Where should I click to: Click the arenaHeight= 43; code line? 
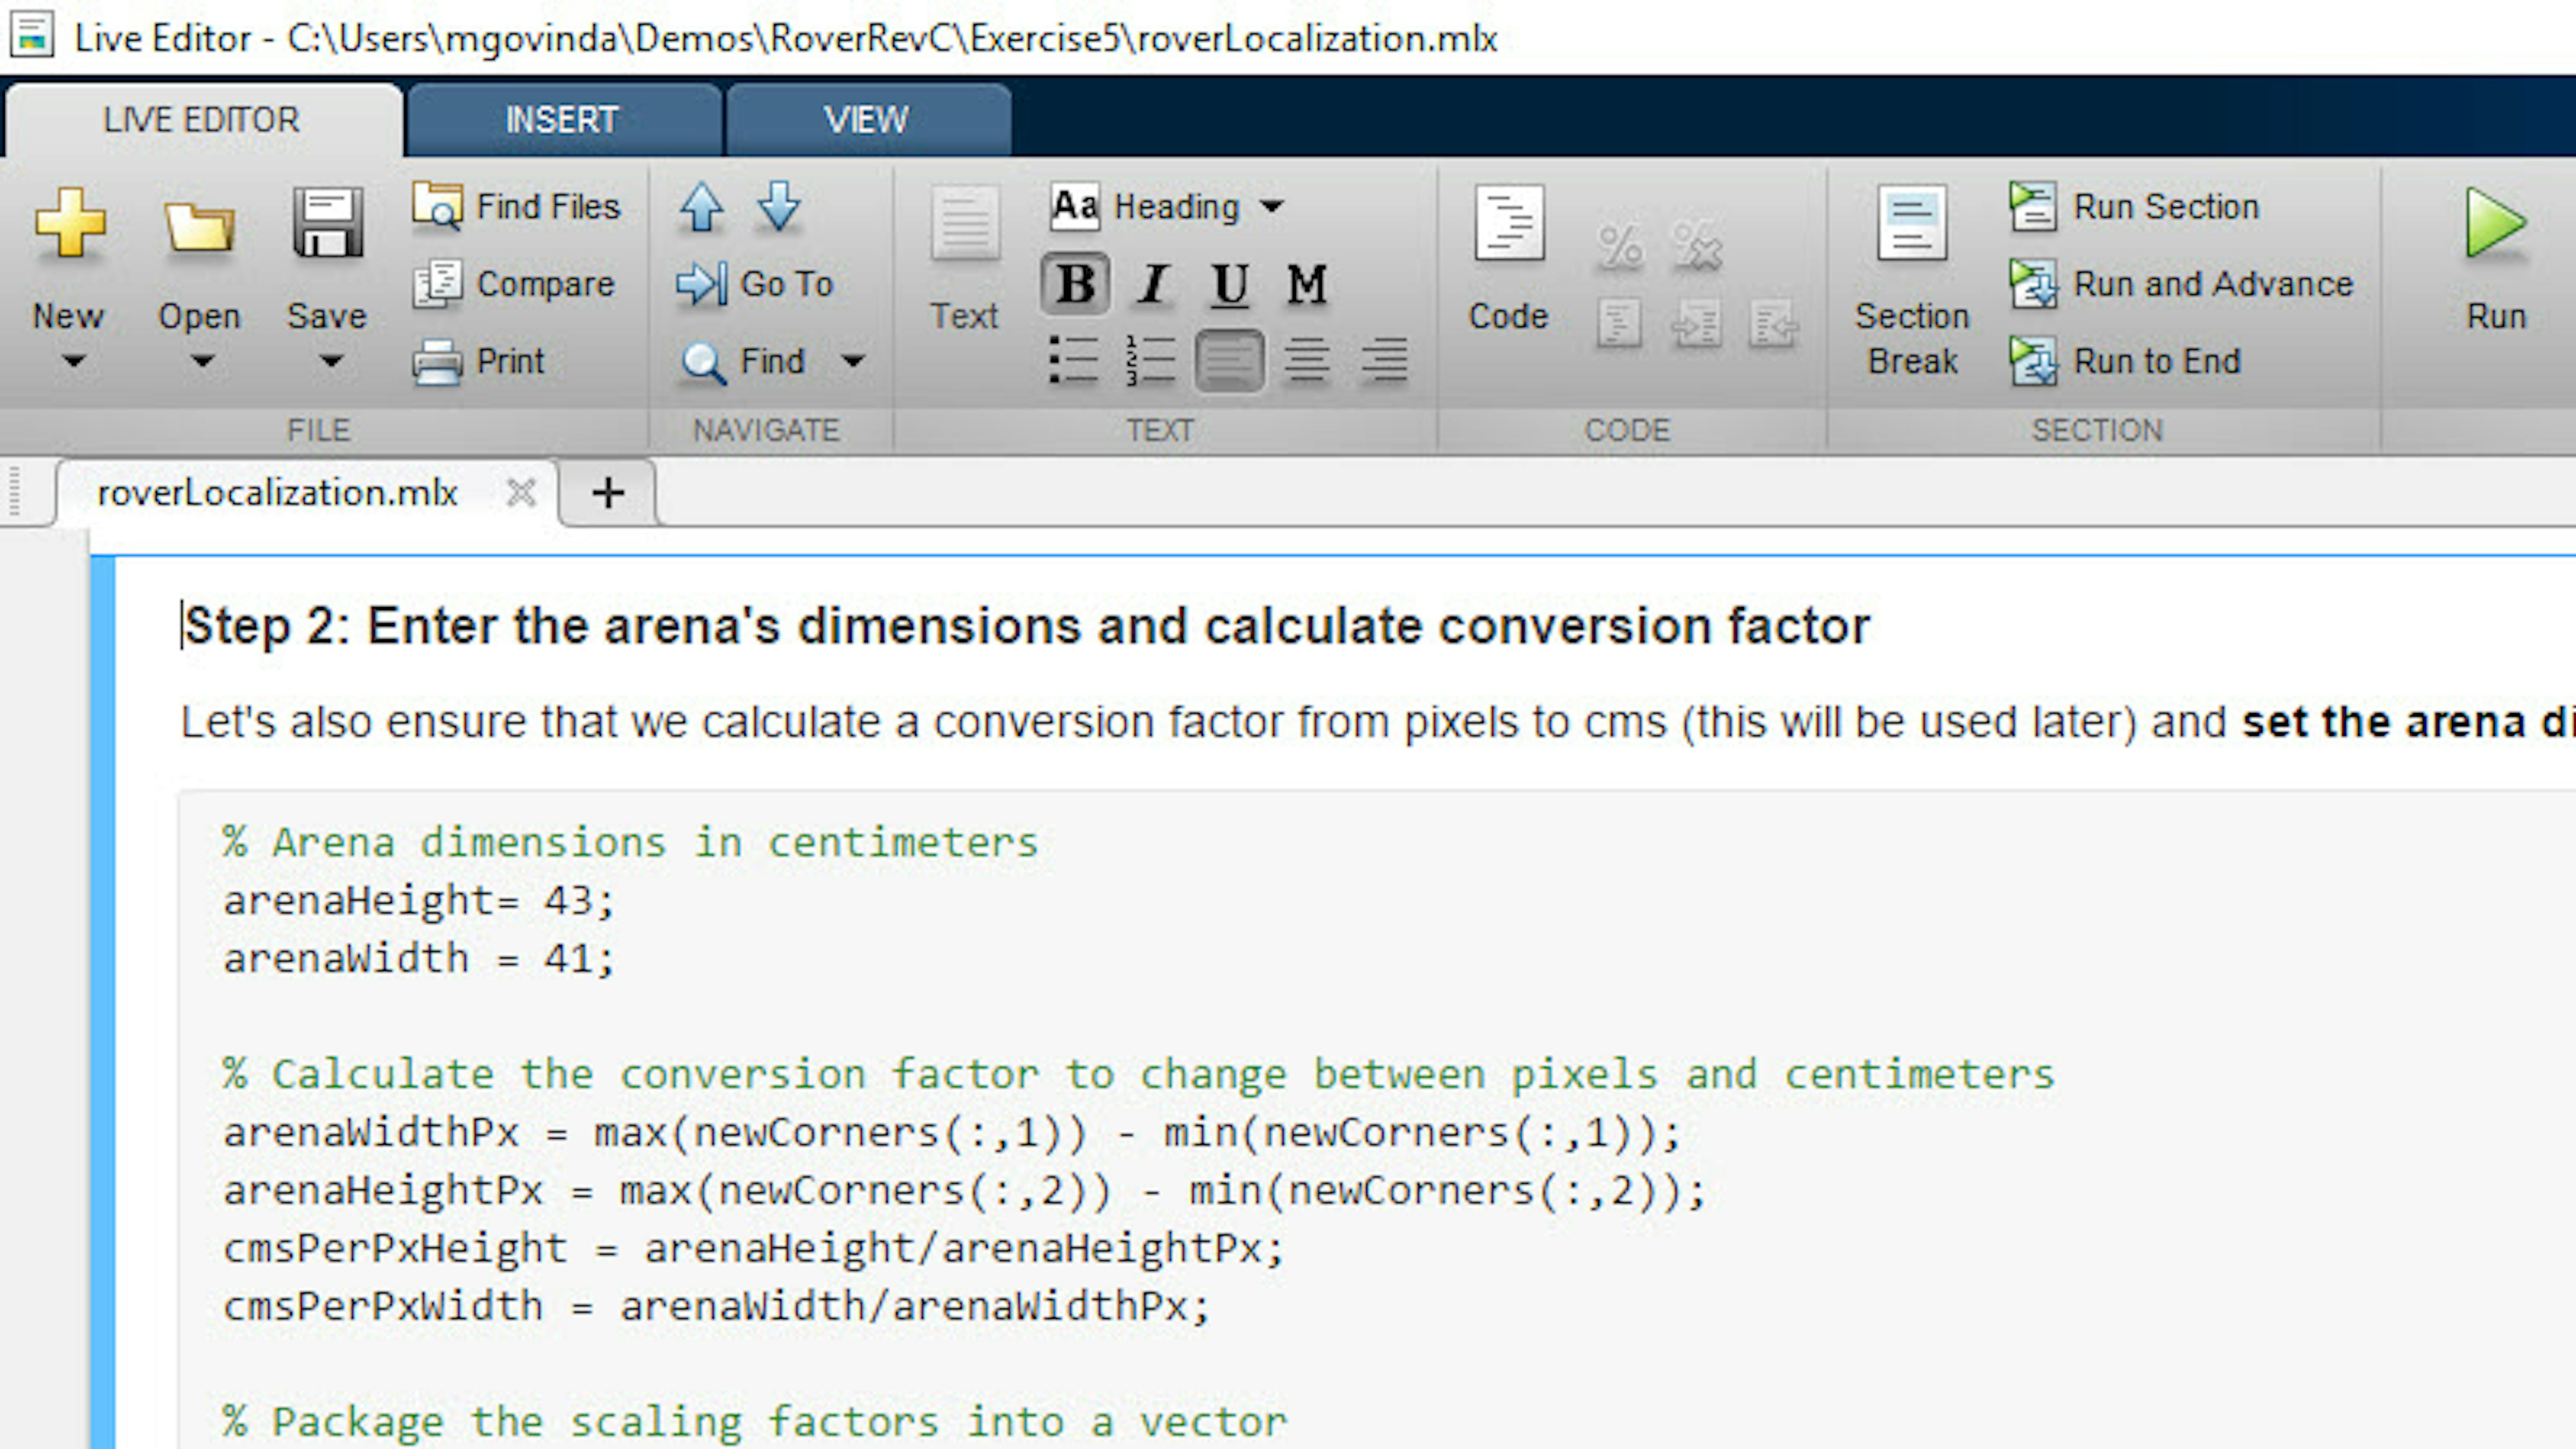418,901
